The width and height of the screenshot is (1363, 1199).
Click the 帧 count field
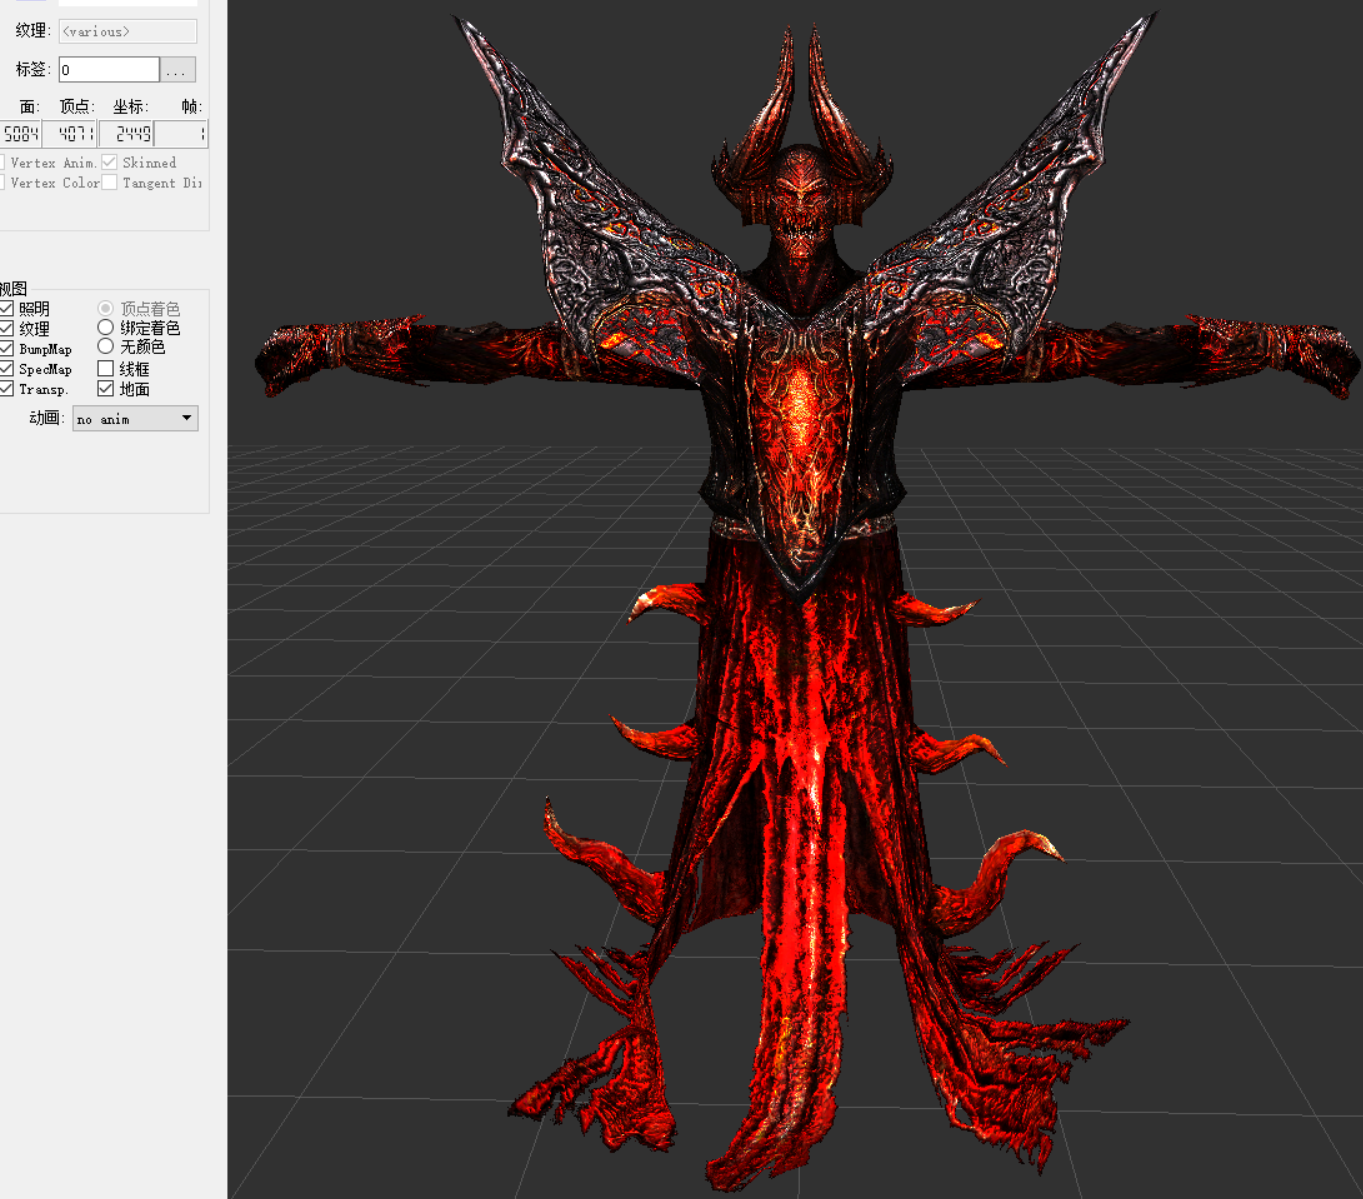coord(181,133)
